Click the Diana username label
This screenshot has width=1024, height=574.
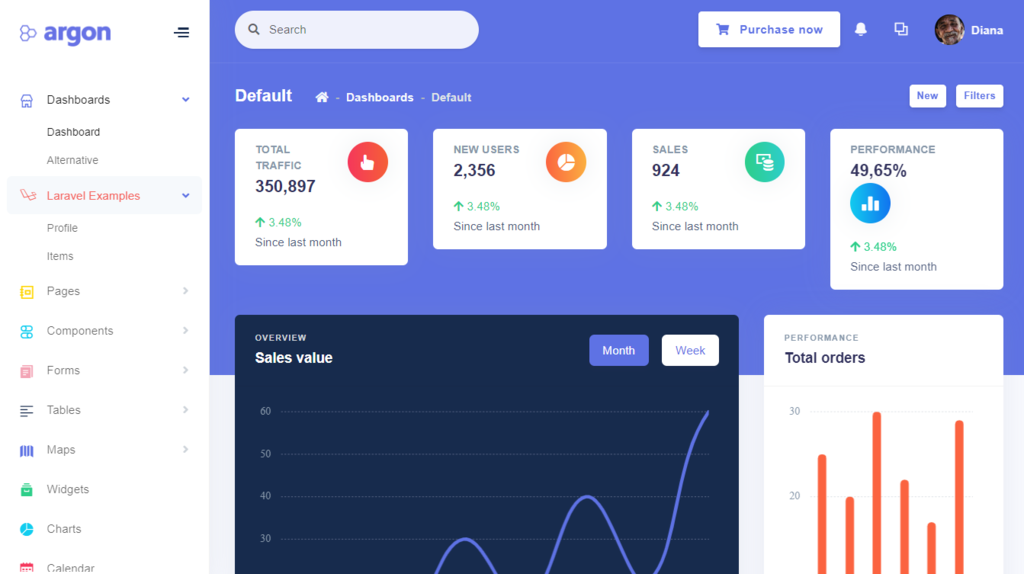click(987, 30)
